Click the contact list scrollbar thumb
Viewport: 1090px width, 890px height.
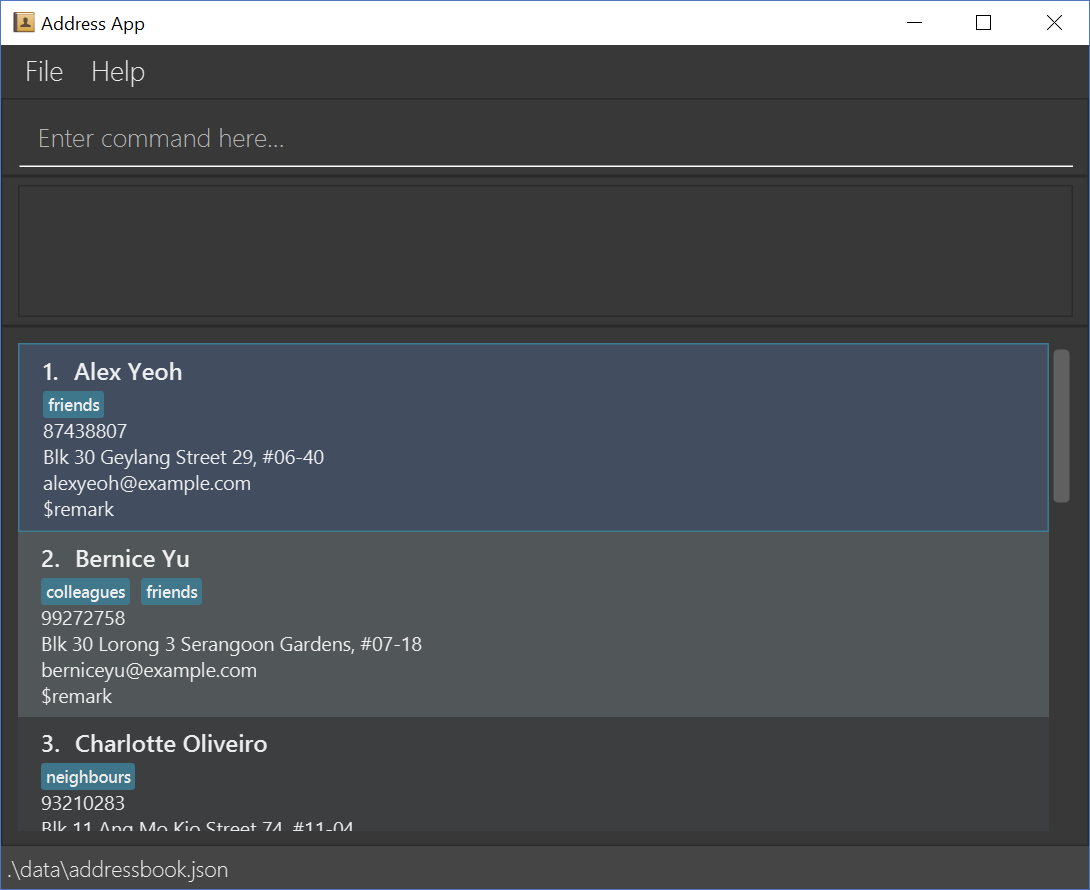(1061, 425)
